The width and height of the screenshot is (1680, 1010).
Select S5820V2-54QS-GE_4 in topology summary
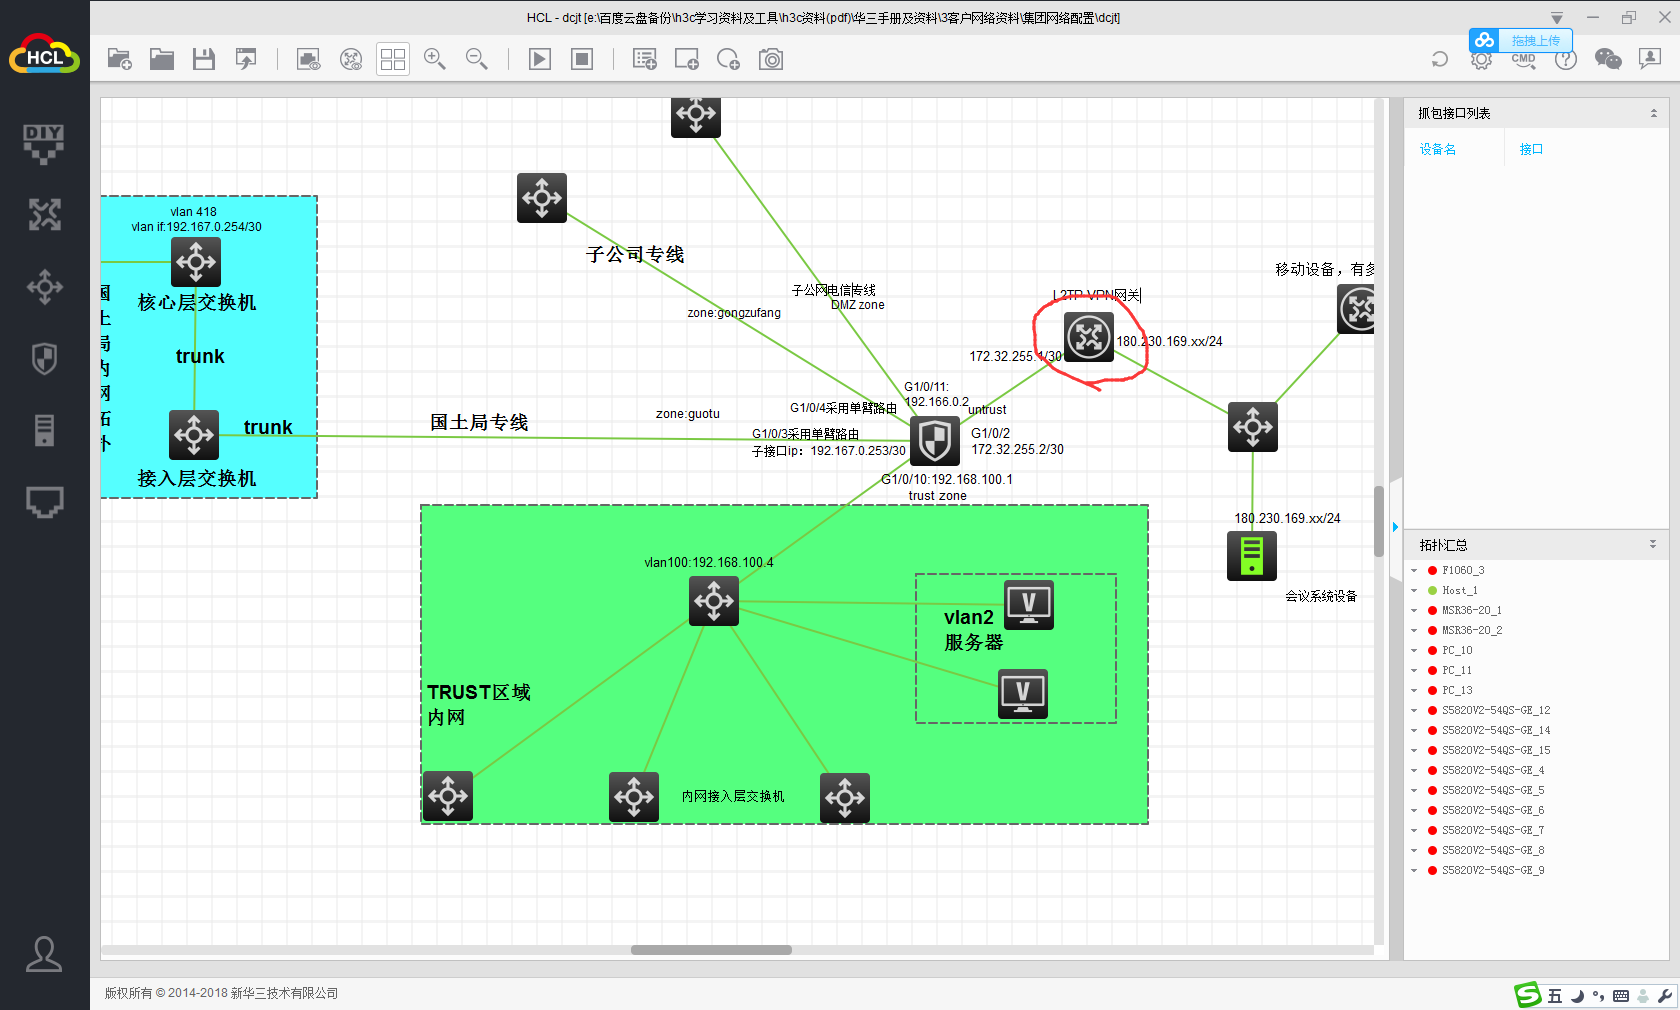point(1493,771)
